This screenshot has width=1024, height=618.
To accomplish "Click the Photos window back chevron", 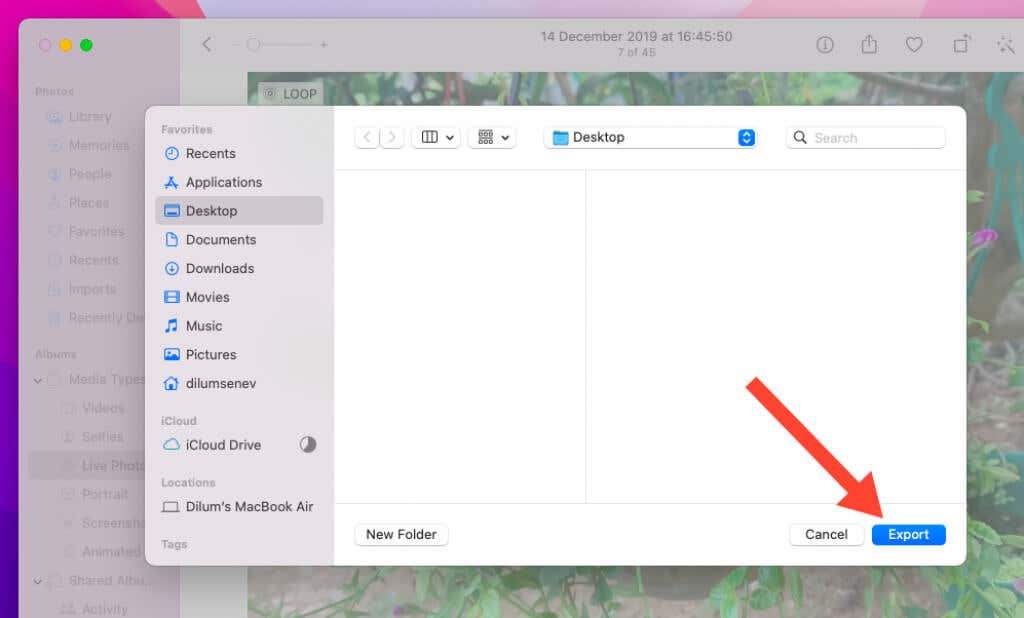I will (206, 44).
